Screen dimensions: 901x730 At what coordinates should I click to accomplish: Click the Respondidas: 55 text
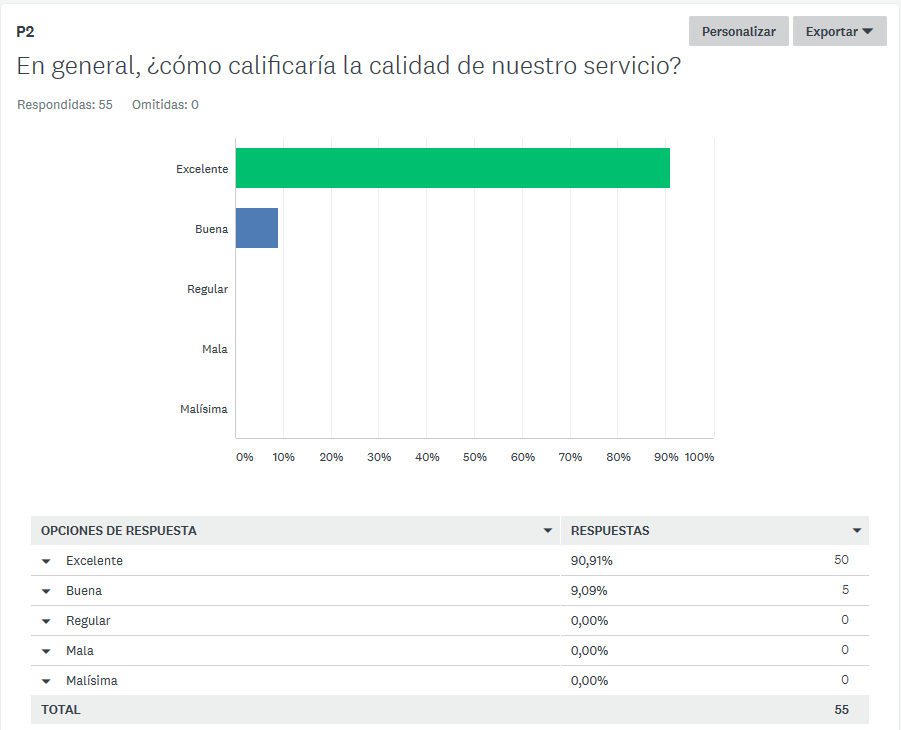(x=65, y=105)
